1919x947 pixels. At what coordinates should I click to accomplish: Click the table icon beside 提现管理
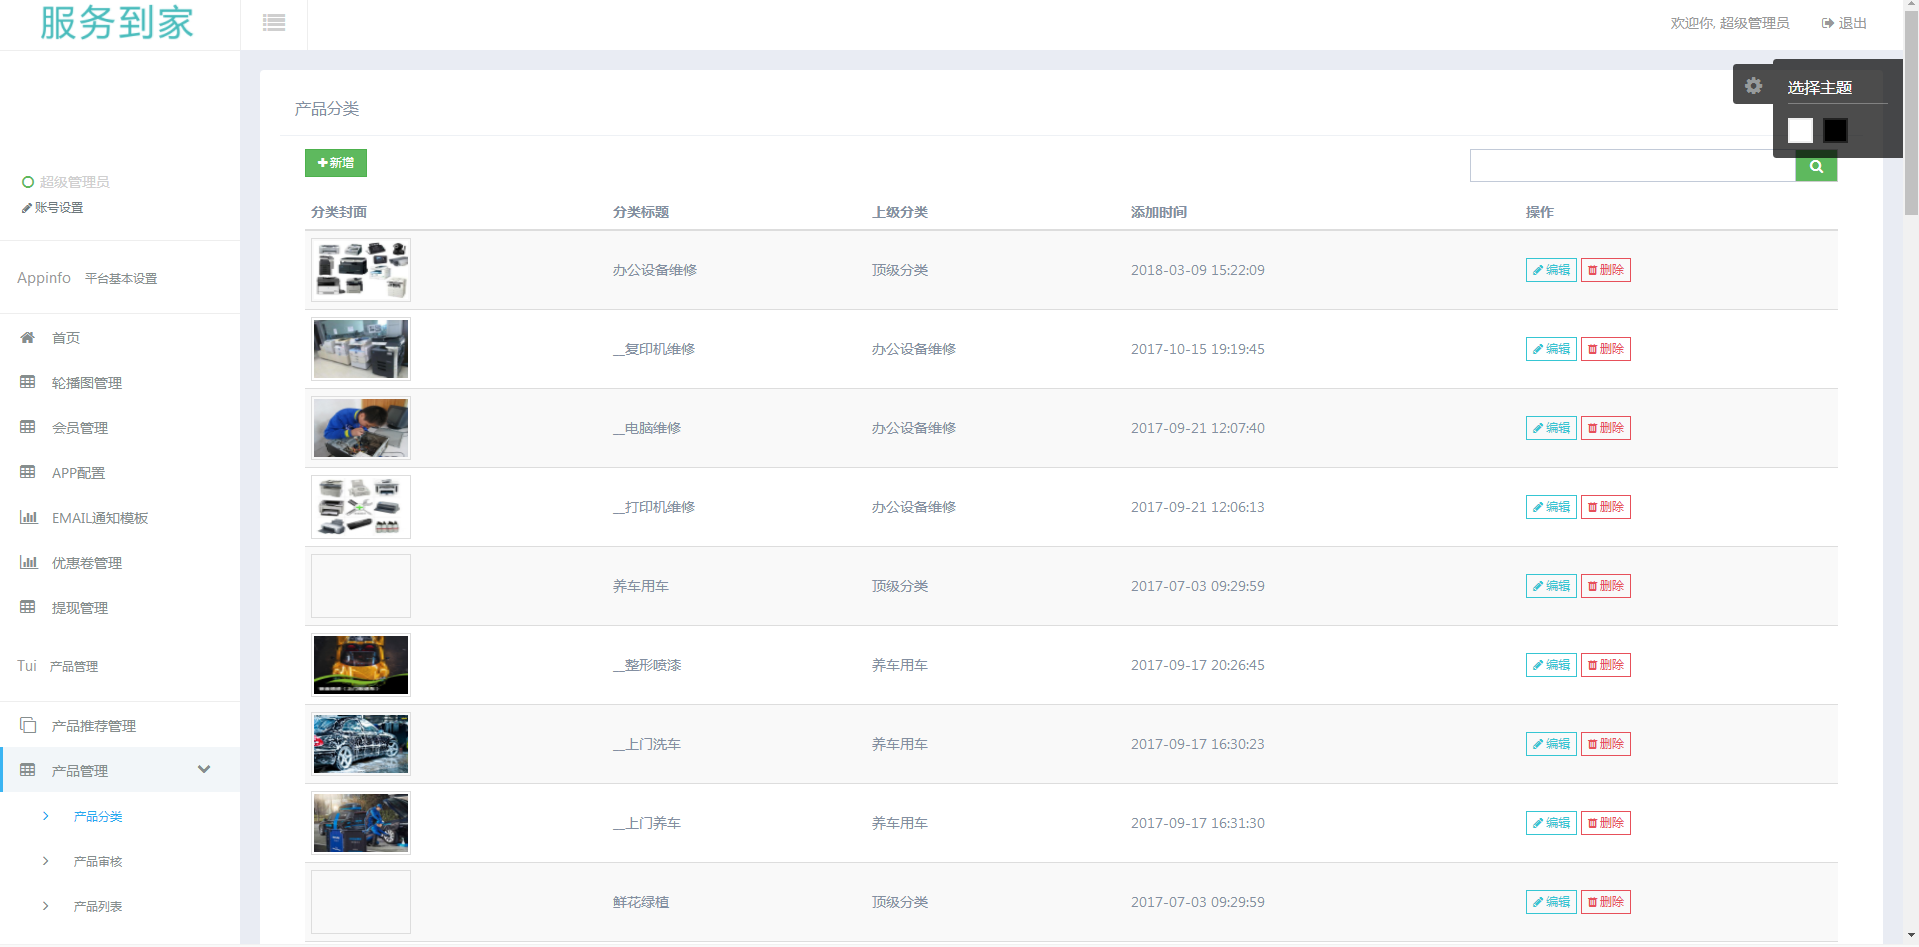(28, 607)
